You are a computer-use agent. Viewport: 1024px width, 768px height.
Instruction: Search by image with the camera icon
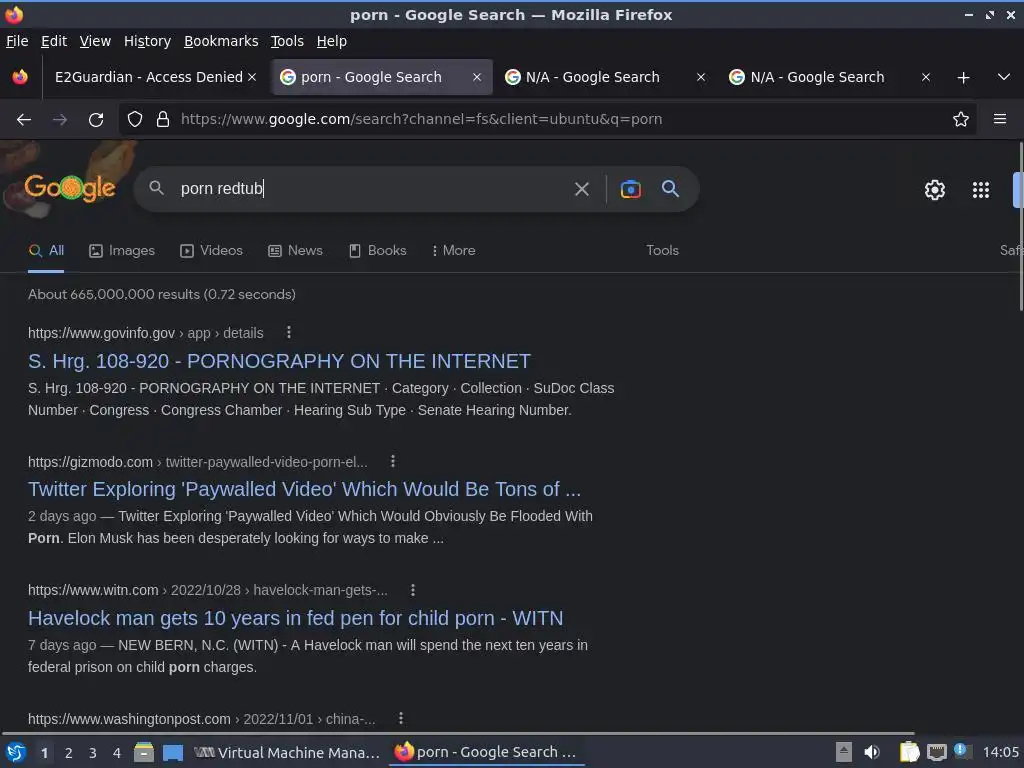[x=630, y=189]
